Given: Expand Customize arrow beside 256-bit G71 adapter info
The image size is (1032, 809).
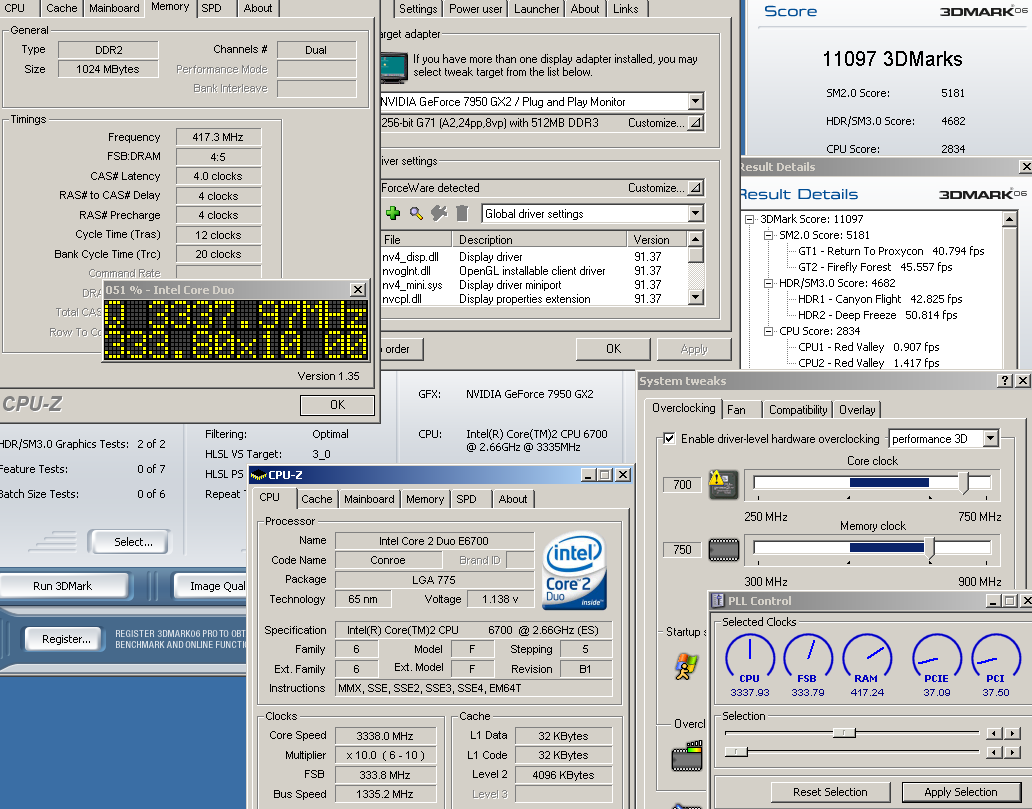Looking at the screenshot, I should 694,122.
